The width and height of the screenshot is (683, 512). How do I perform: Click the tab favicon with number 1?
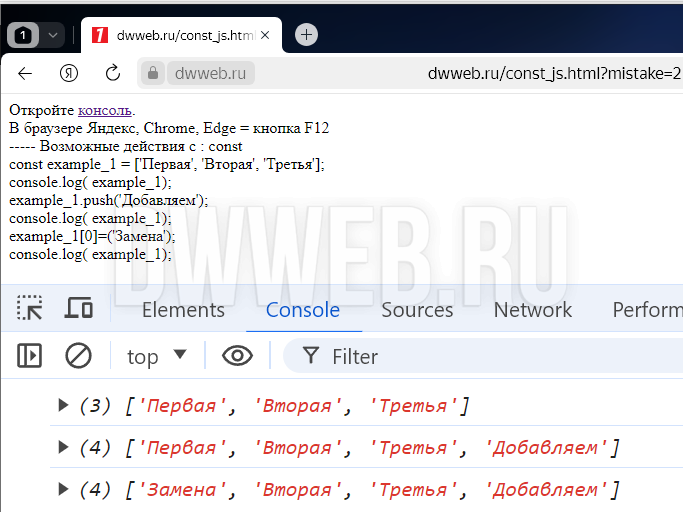click(x=100, y=35)
